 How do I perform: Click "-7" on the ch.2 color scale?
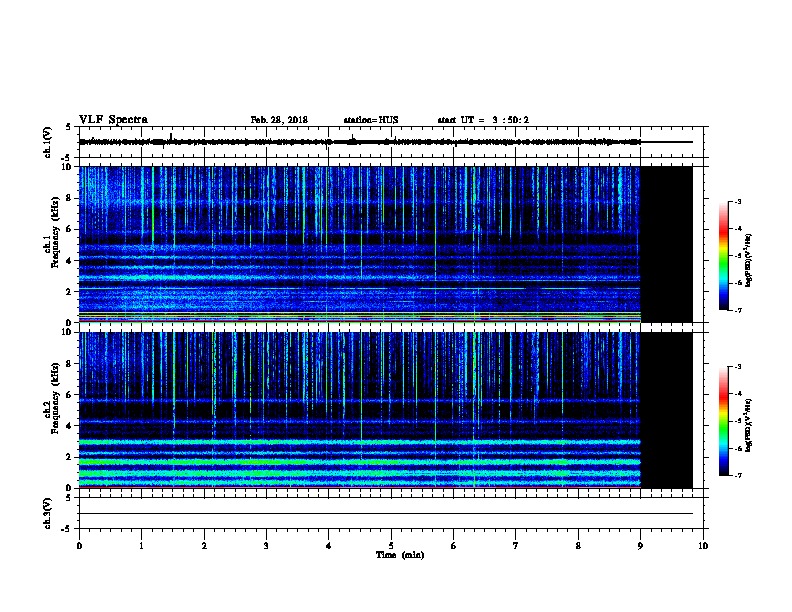point(737,476)
